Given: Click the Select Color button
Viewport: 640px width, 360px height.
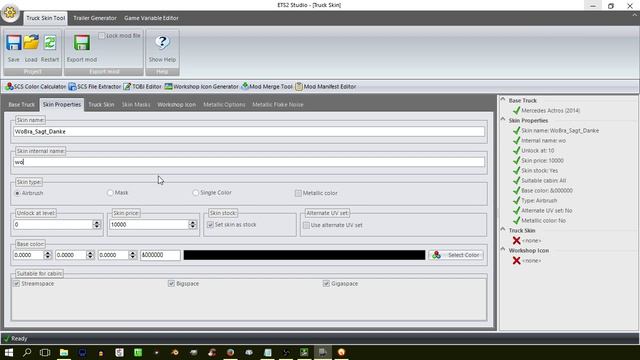Looking at the screenshot, I should (456, 255).
